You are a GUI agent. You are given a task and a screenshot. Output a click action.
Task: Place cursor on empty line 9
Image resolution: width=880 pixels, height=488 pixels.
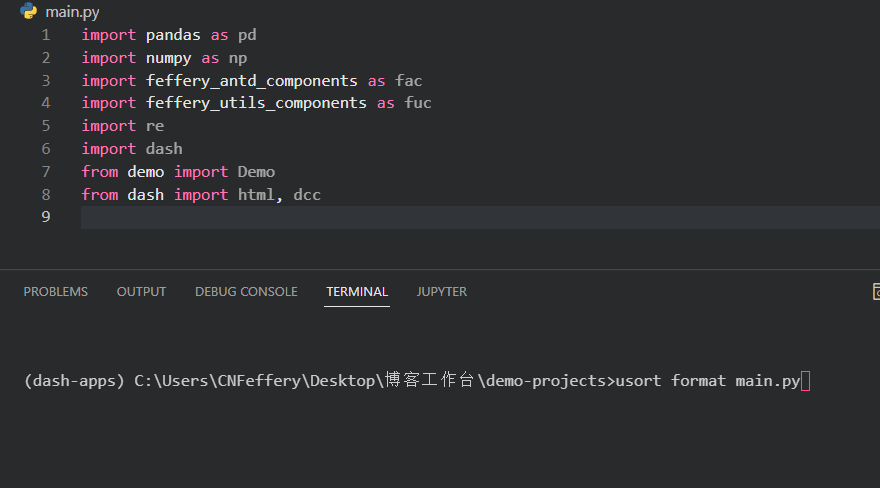[x=480, y=217]
